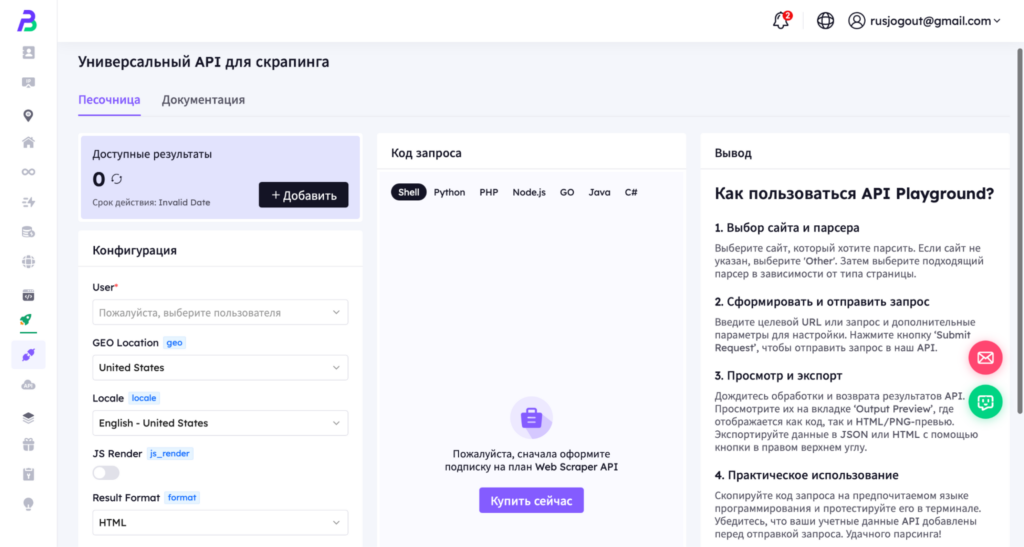The image size is (1024, 547).
Task: Click the + Добавить button
Action: click(x=304, y=195)
